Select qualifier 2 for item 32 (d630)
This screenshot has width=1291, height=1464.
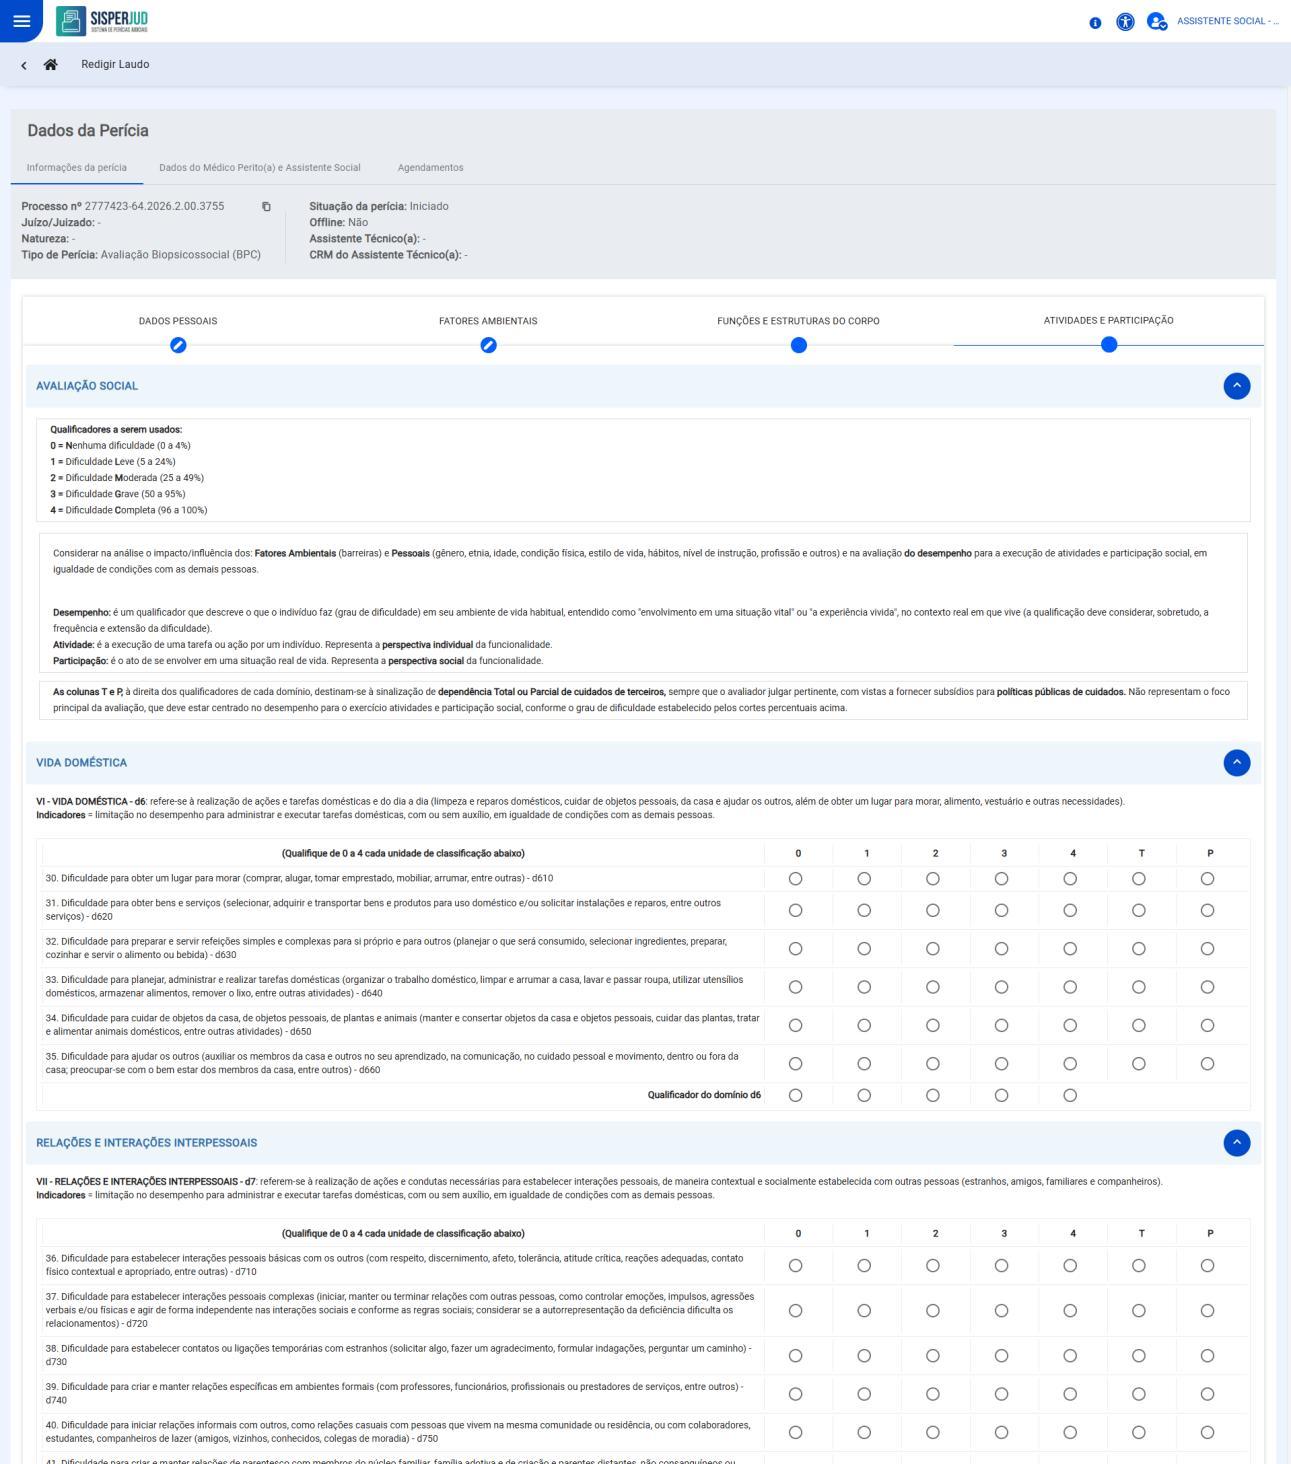coord(933,949)
